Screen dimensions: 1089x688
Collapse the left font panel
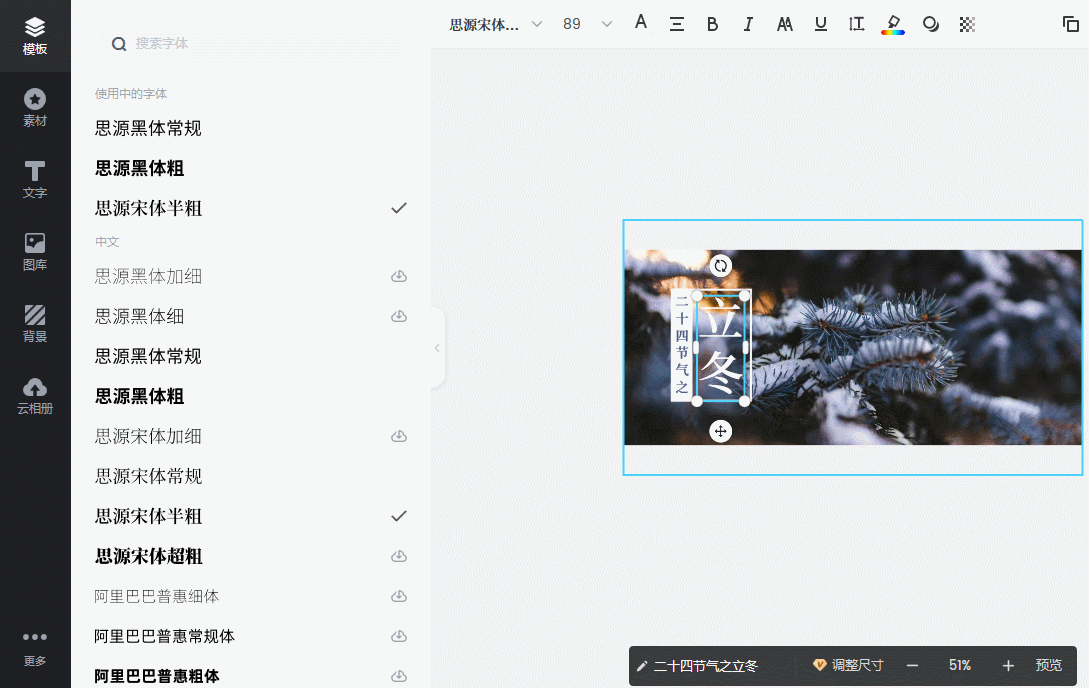point(437,348)
